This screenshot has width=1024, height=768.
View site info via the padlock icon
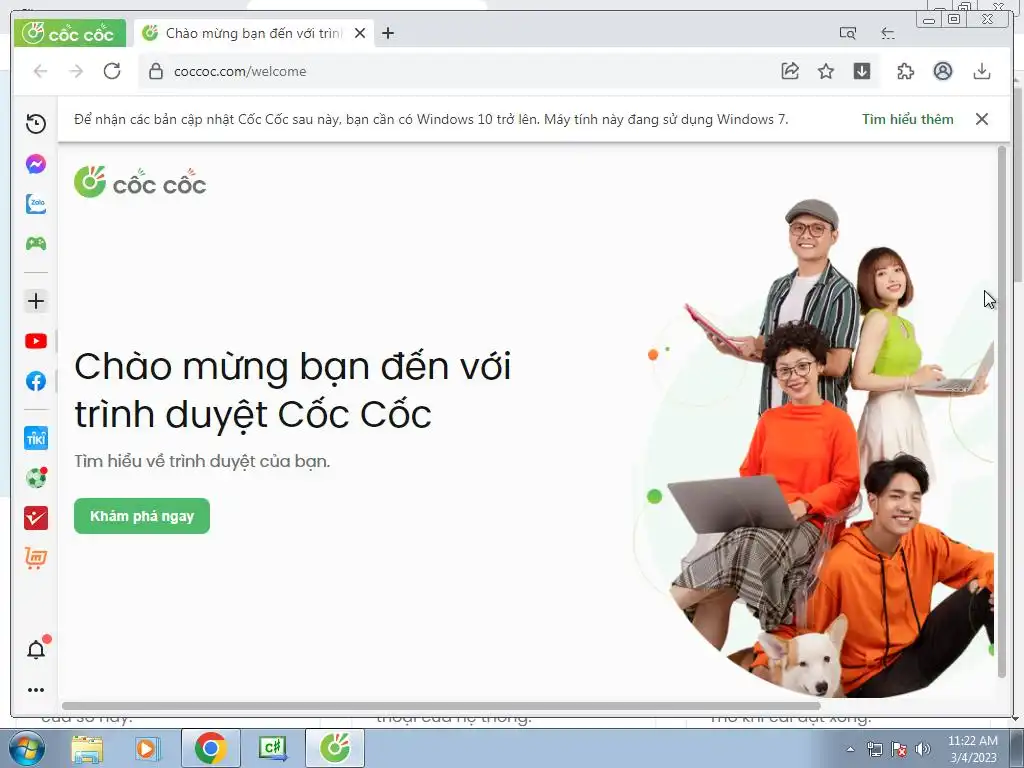click(155, 71)
